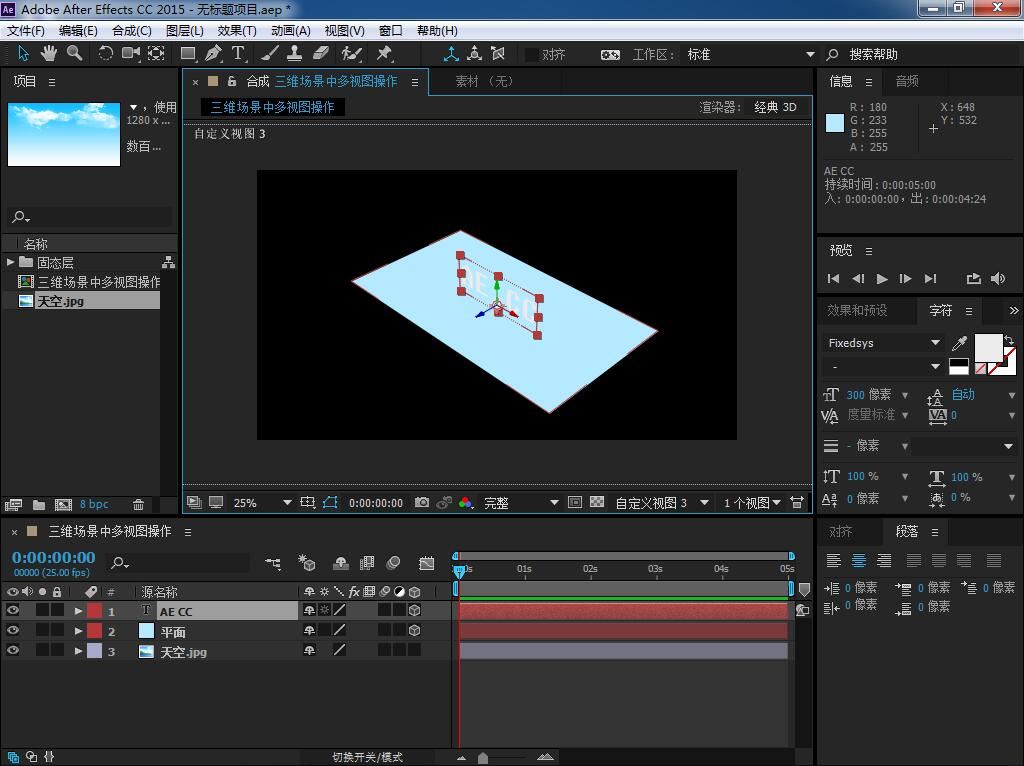Viewport: 1024px width, 766px height.
Task: Select the Eraser tool
Action: click(321, 54)
